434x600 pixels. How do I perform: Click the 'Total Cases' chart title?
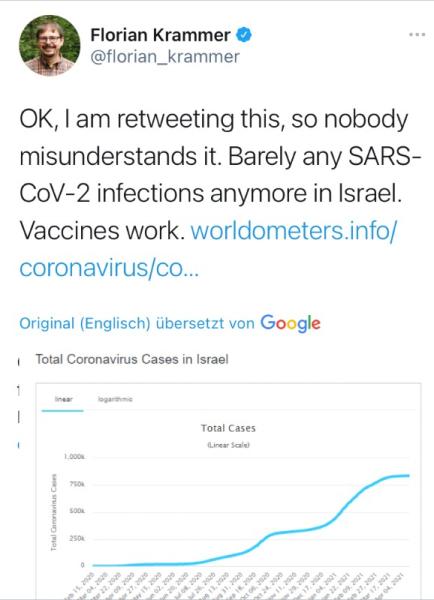(228, 428)
